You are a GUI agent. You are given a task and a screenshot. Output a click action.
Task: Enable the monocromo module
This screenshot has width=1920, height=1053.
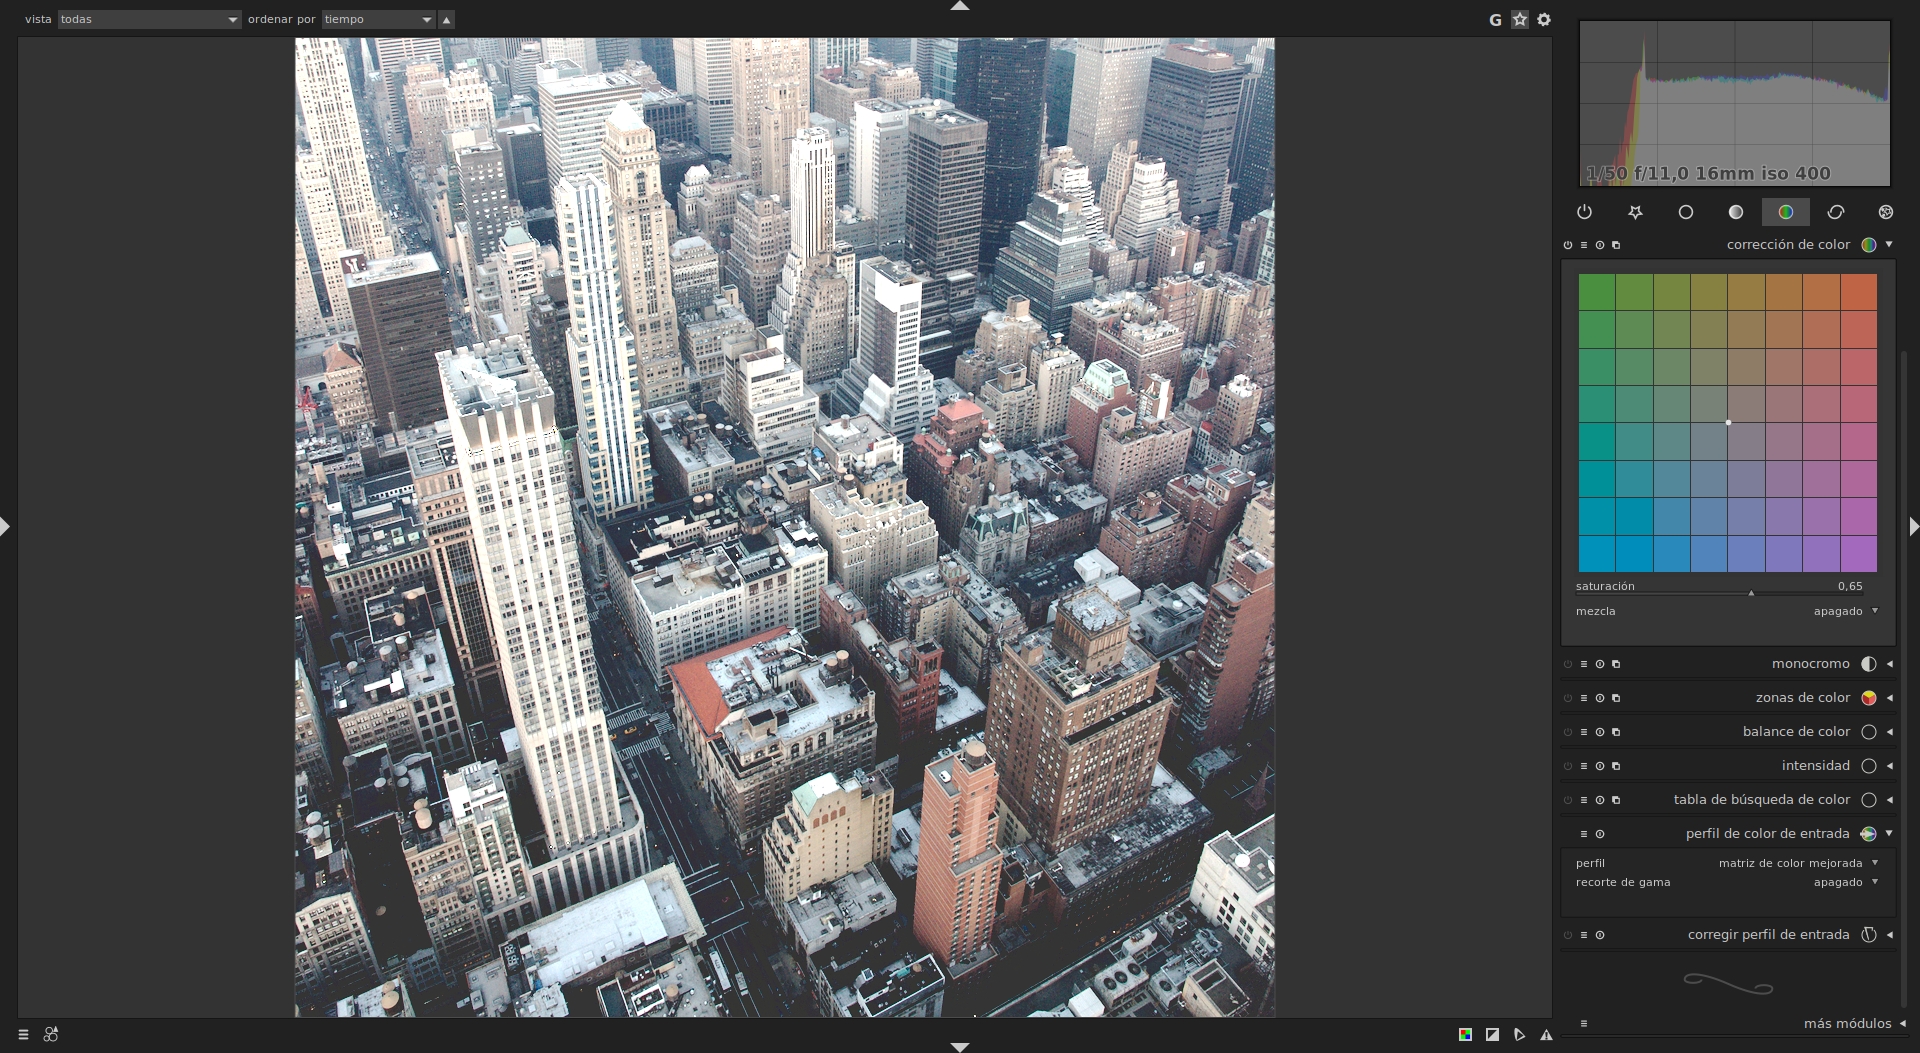1568,664
